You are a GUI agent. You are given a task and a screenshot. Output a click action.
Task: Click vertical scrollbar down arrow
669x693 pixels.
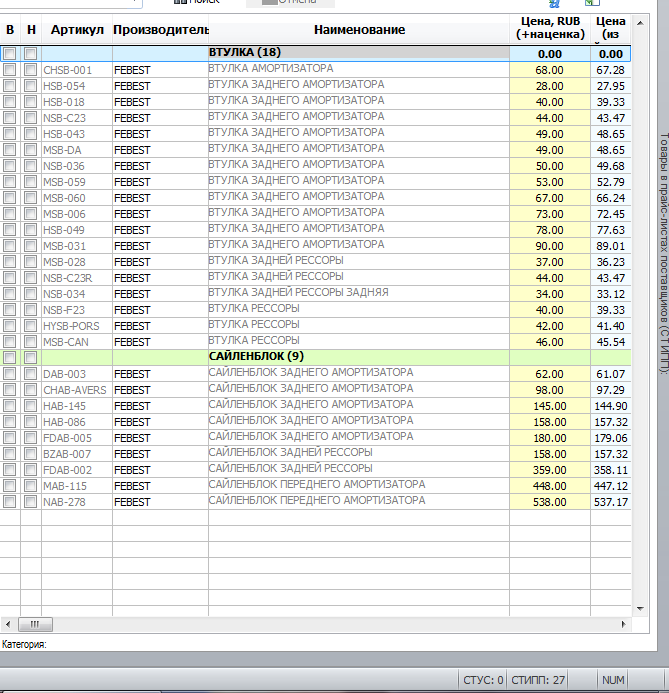(640, 609)
